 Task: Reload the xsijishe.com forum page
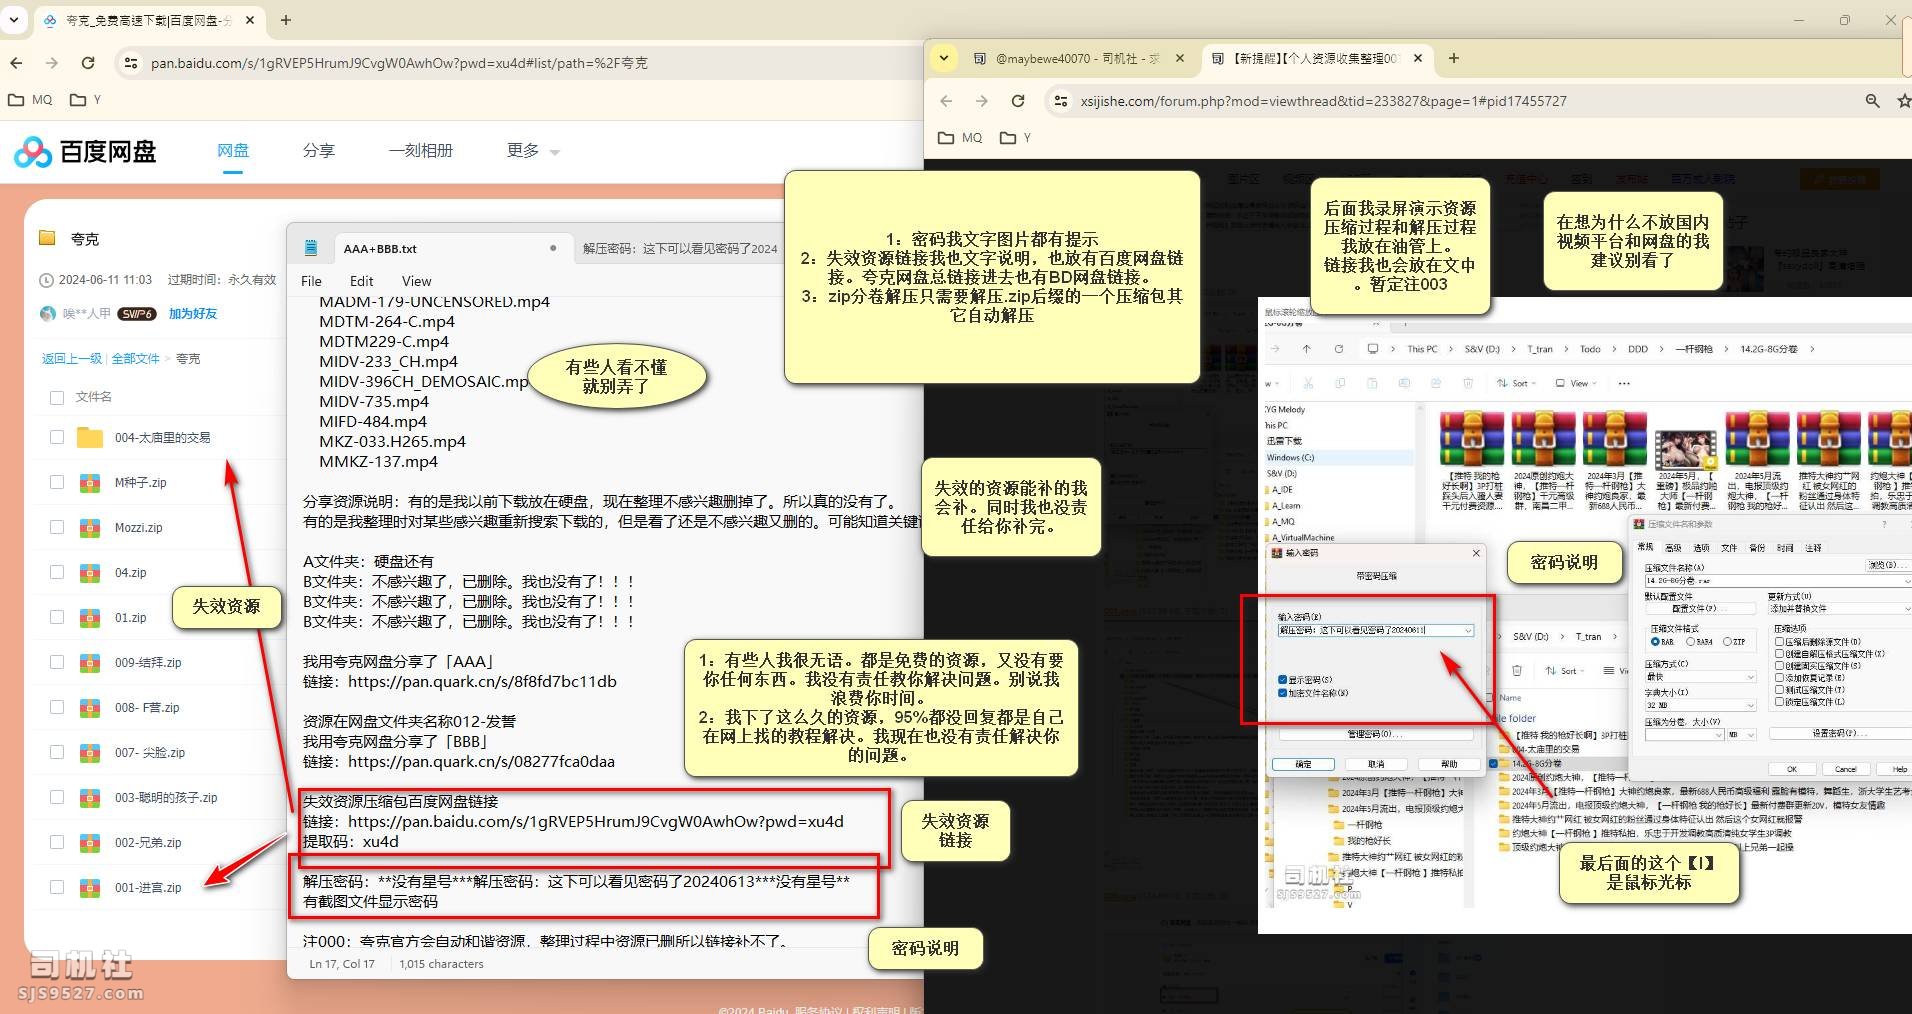pyautogui.click(x=1018, y=101)
